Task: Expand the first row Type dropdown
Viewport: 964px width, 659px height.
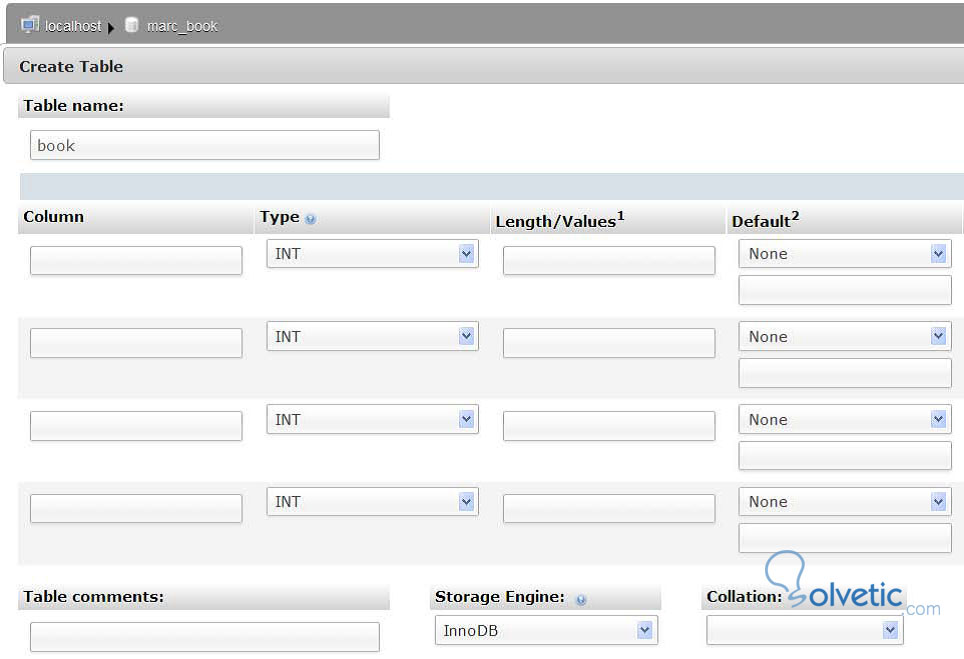Action: pos(372,254)
